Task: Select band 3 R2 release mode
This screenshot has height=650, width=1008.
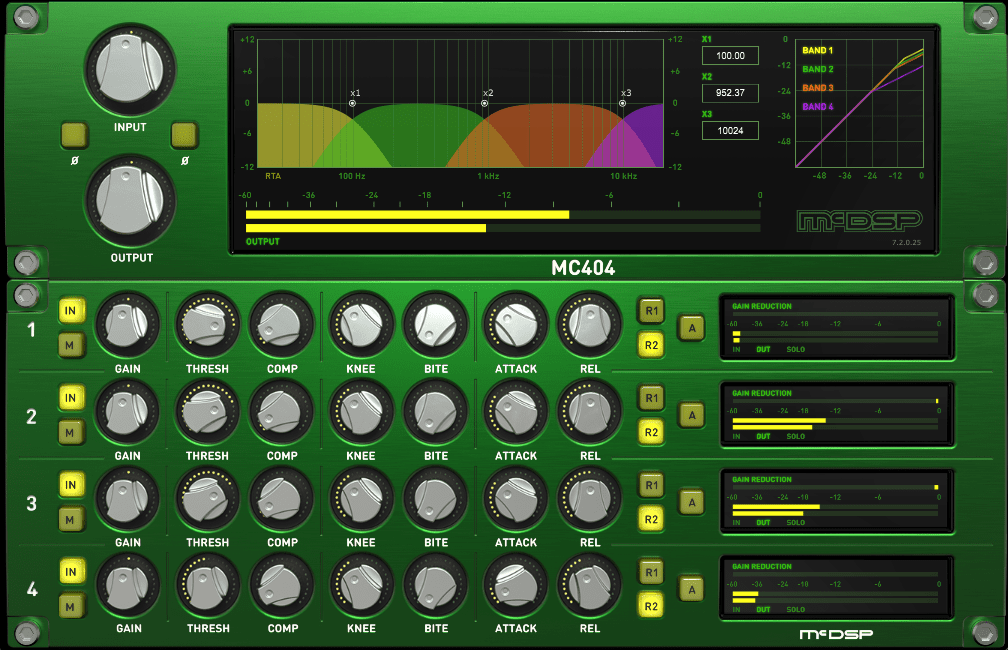Action: pyautogui.click(x=651, y=519)
